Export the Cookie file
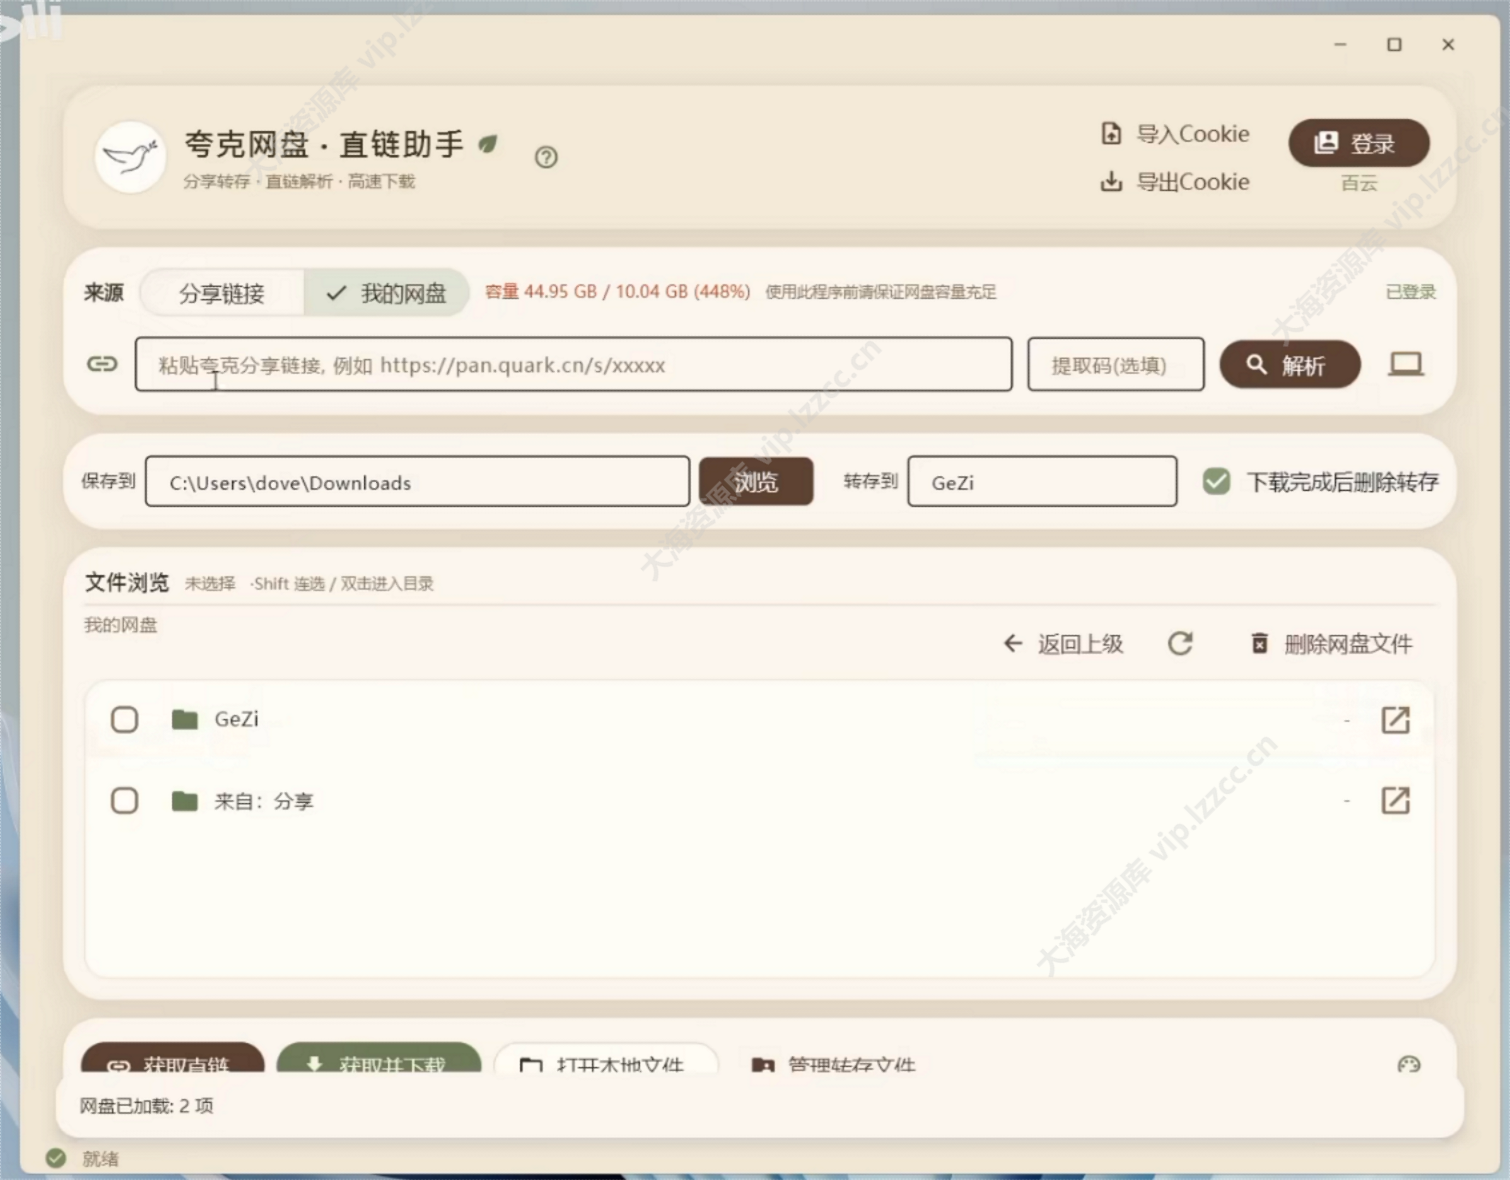Image resolution: width=1510 pixels, height=1180 pixels. click(1175, 182)
